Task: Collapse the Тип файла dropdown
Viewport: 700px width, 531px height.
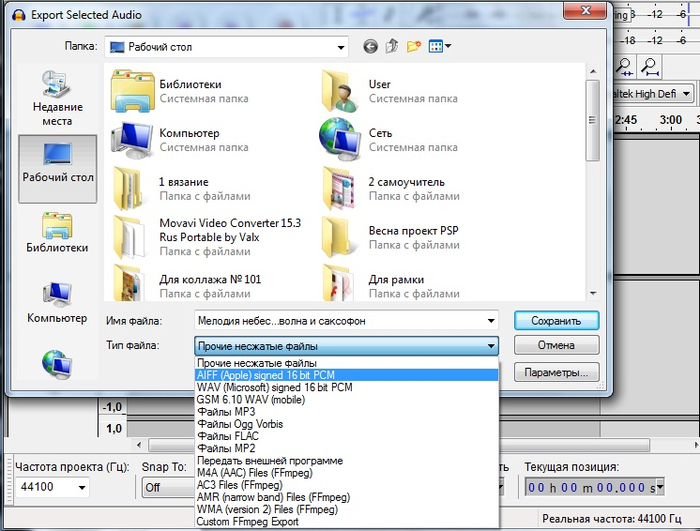Action: coord(491,346)
